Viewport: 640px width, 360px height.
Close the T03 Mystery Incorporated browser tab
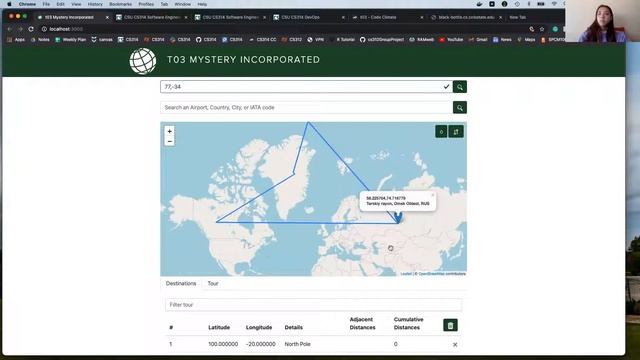click(107, 17)
